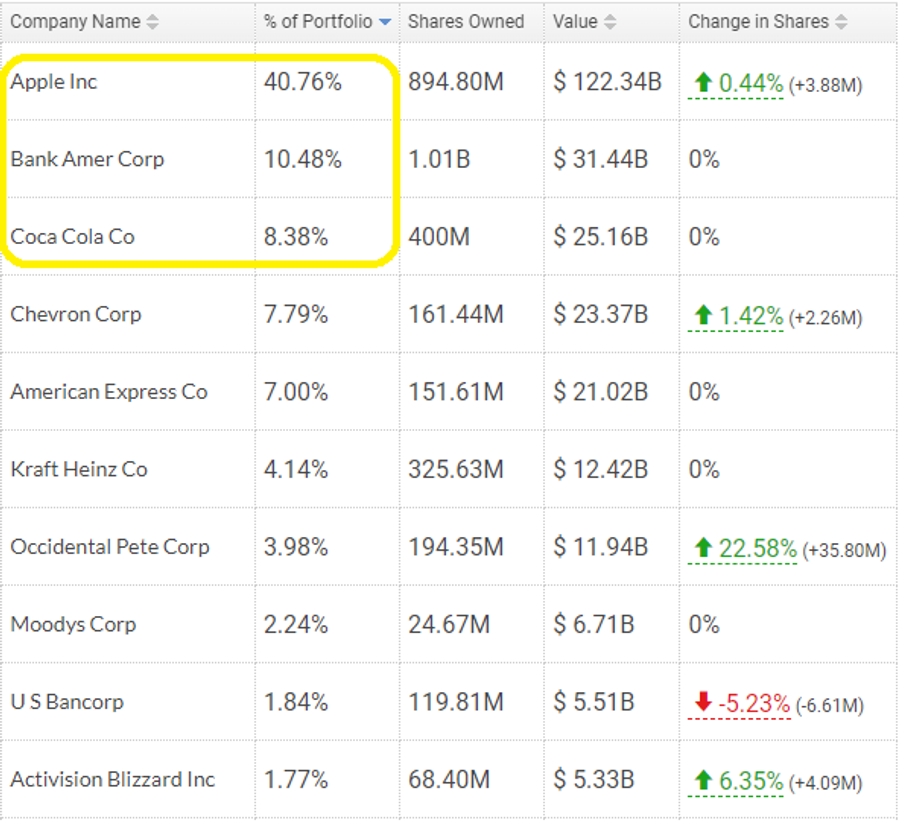Click green up arrow in Occidental Pete row
The height and width of the screenshot is (821, 900).
coord(703,548)
